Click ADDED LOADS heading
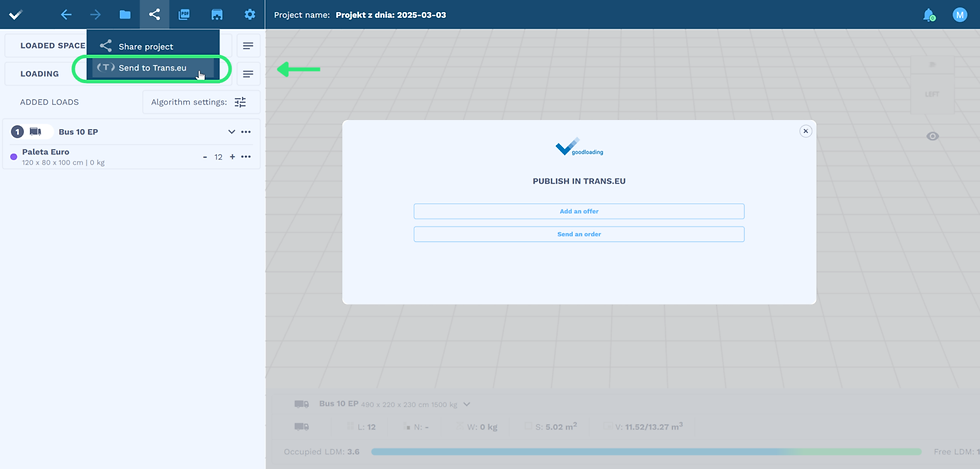Image resolution: width=980 pixels, height=469 pixels. (49, 102)
